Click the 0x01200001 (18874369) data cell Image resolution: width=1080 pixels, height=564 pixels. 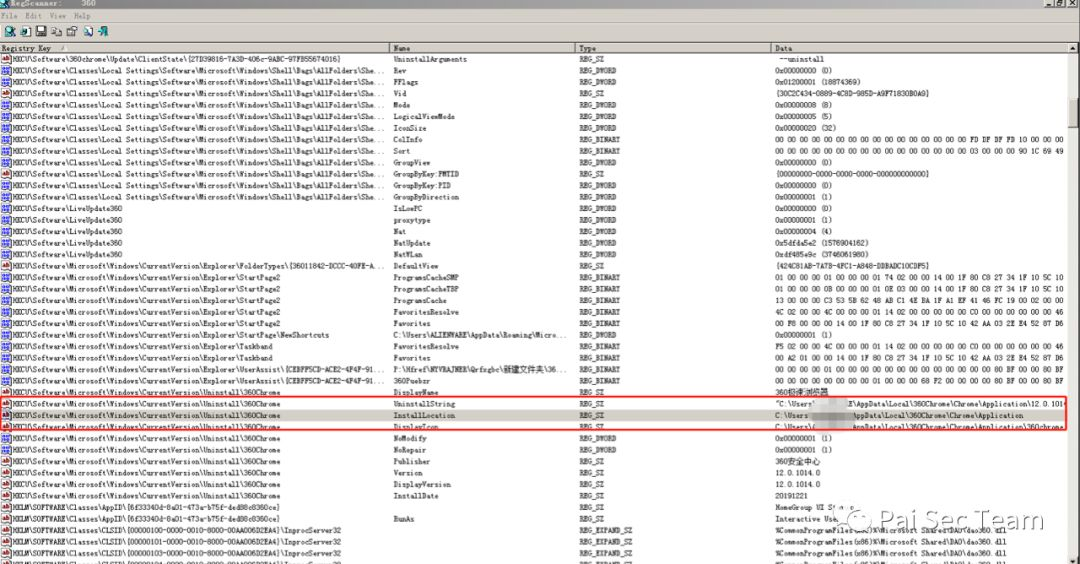818,82
